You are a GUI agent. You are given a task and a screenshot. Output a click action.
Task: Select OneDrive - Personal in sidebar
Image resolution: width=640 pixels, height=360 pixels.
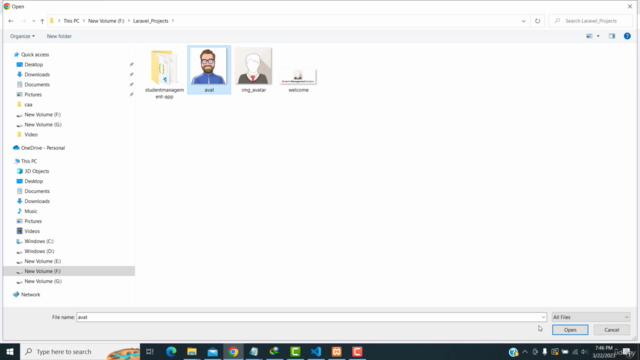(x=43, y=148)
